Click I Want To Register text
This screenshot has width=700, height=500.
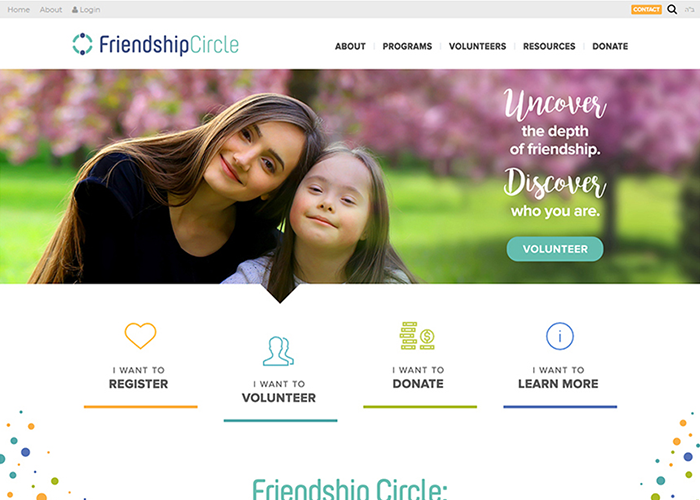pyautogui.click(x=139, y=378)
